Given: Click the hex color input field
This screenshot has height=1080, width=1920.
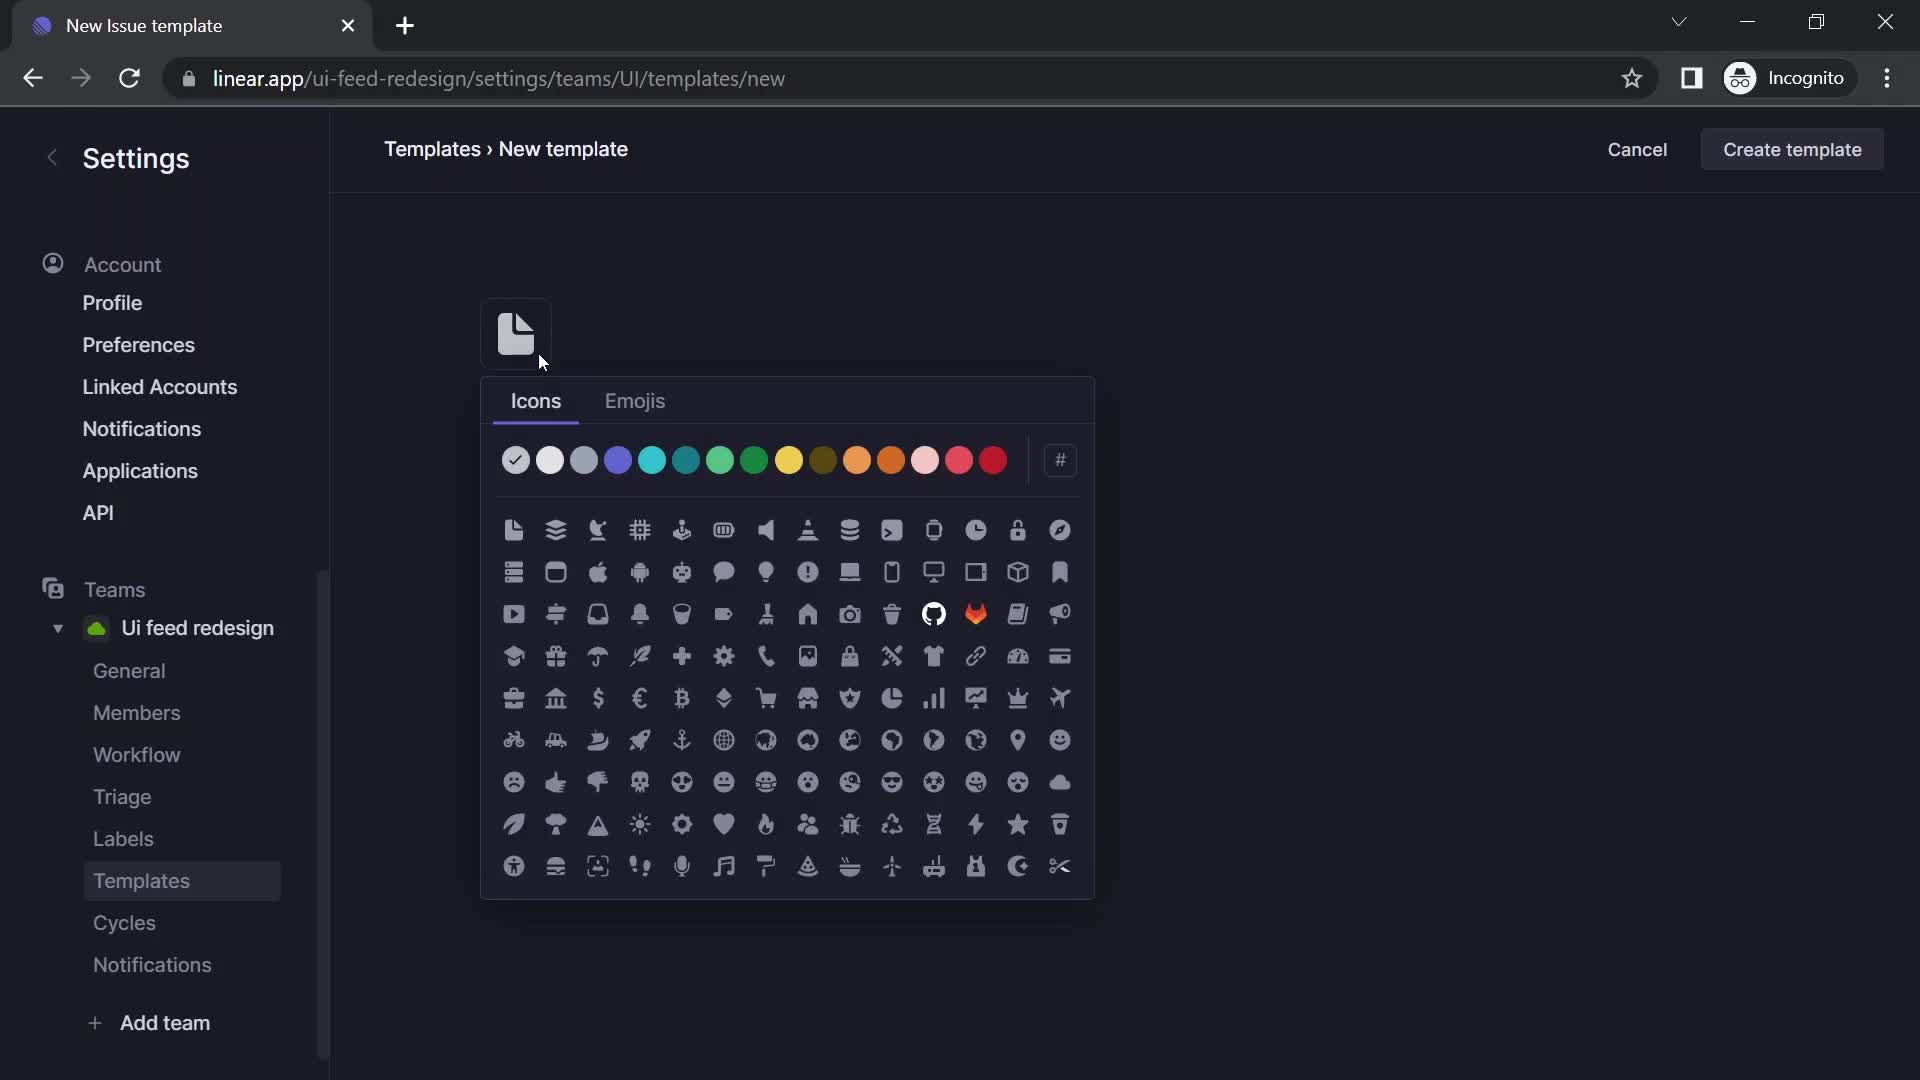Looking at the screenshot, I should (1059, 459).
